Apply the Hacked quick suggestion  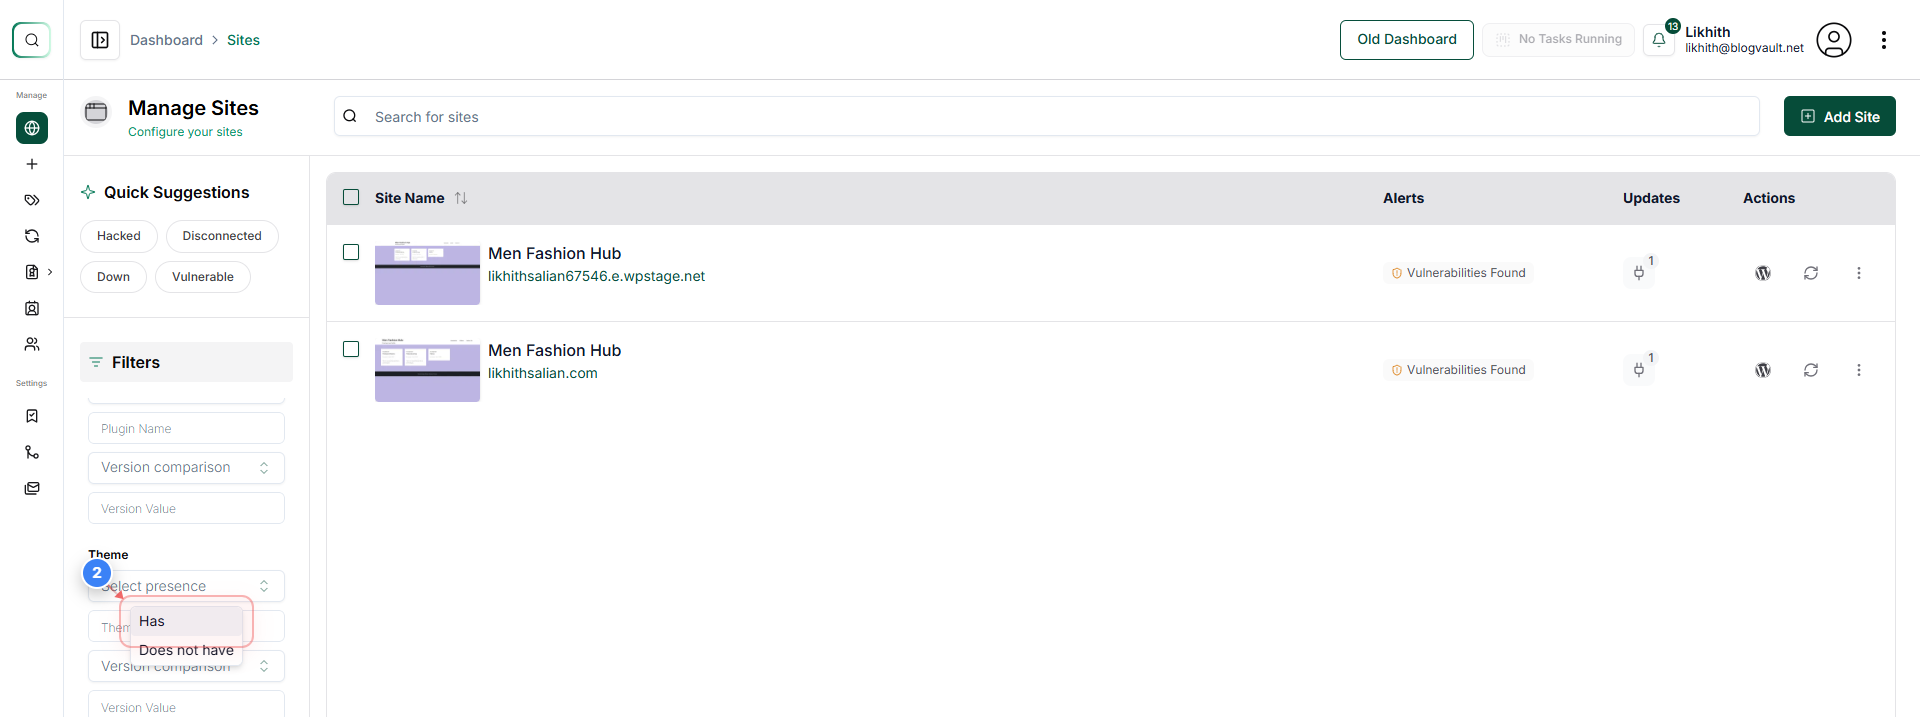point(119,236)
